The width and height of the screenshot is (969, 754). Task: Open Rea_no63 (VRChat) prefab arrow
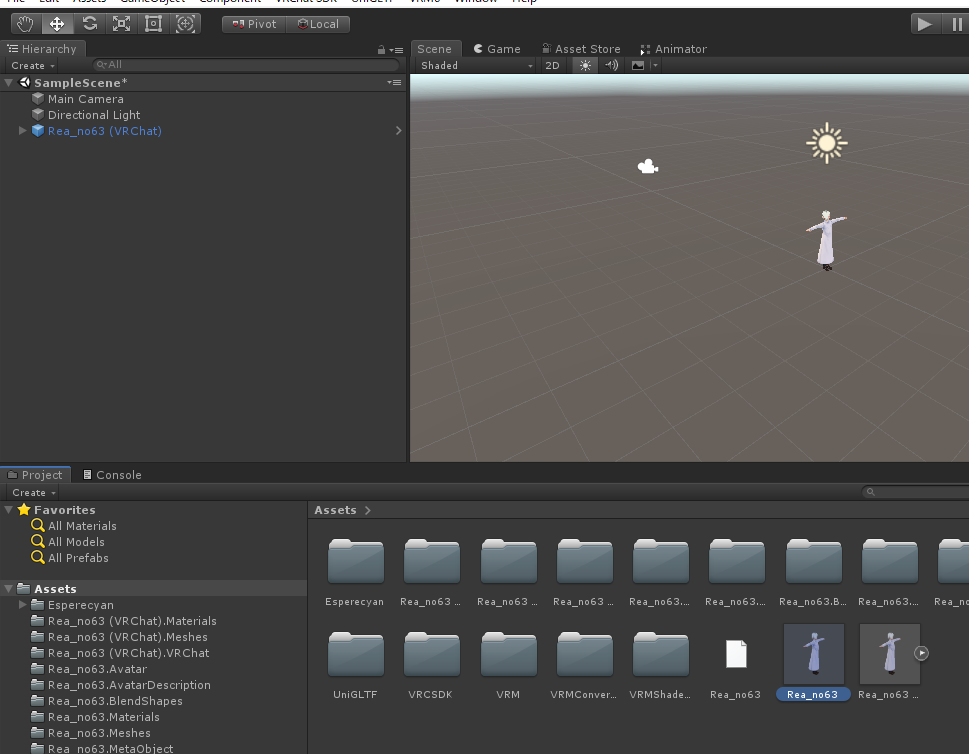pos(399,130)
